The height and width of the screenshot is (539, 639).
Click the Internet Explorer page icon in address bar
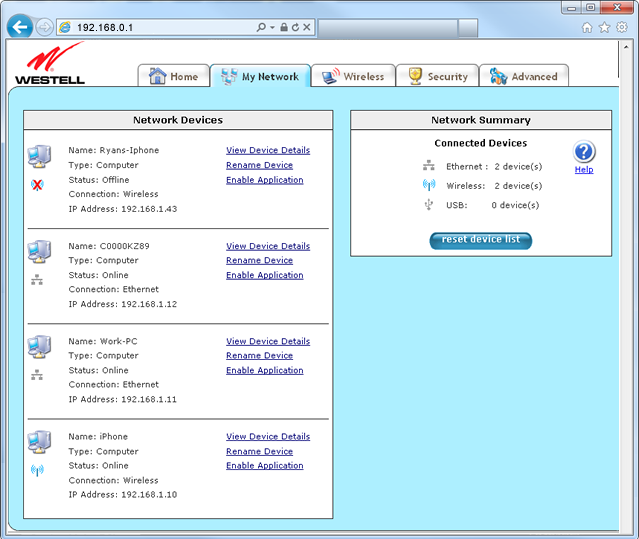coord(65,27)
